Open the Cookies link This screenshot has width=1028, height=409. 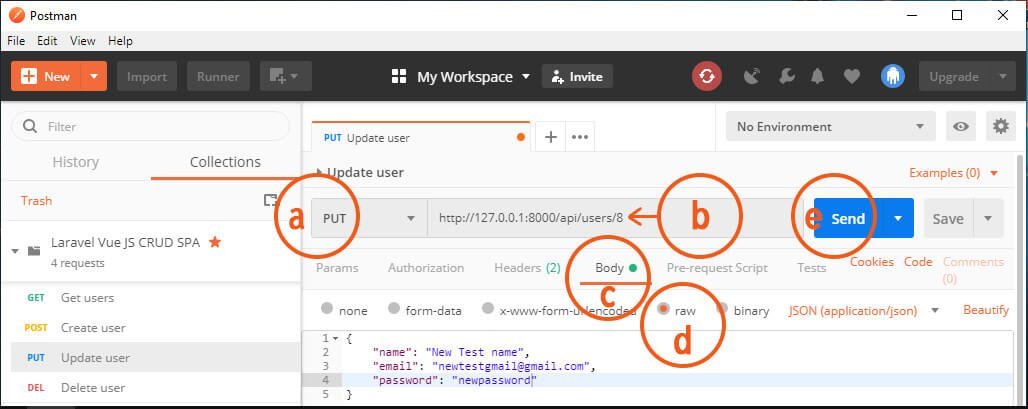point(872,262)
